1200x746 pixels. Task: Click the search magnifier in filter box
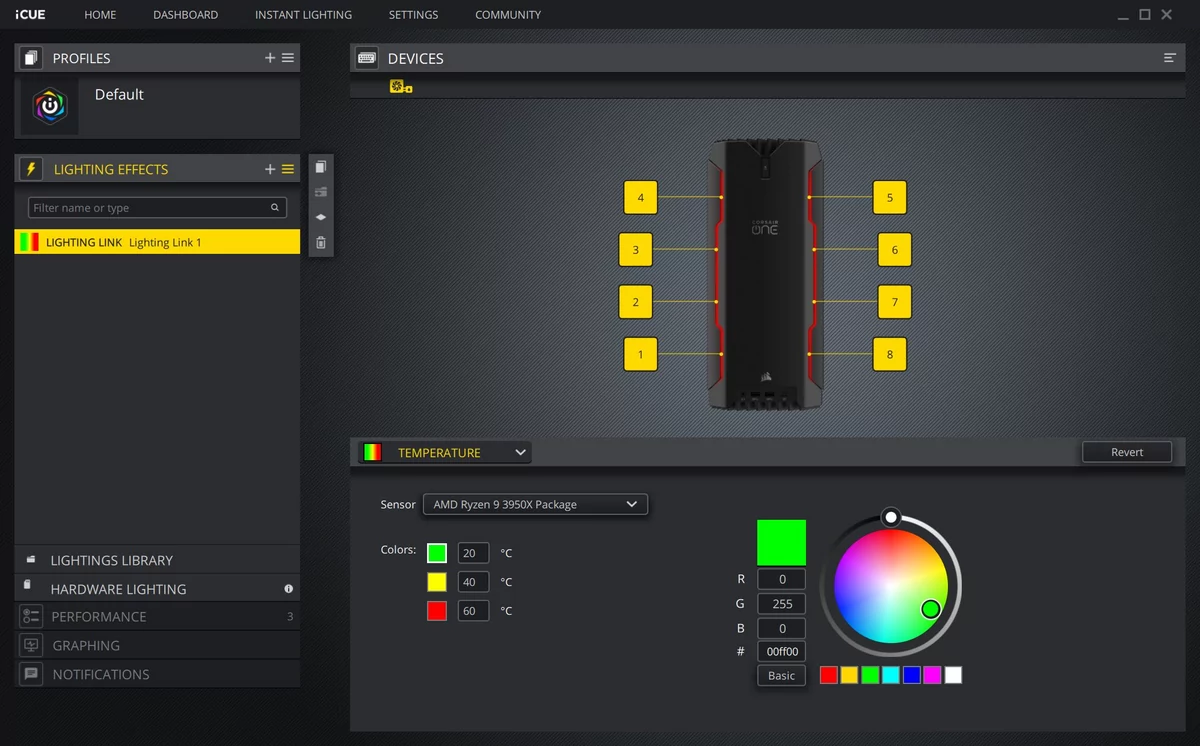point(275,208)
